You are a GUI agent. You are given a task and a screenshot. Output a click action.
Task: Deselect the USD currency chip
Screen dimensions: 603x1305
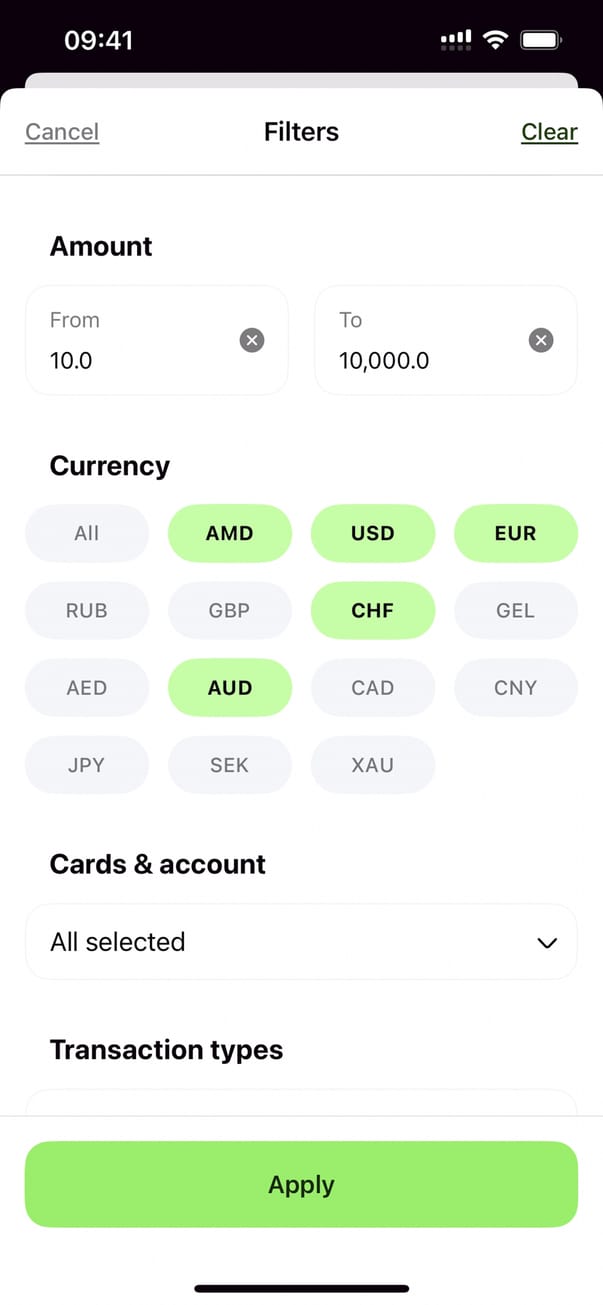click(373, 533)
